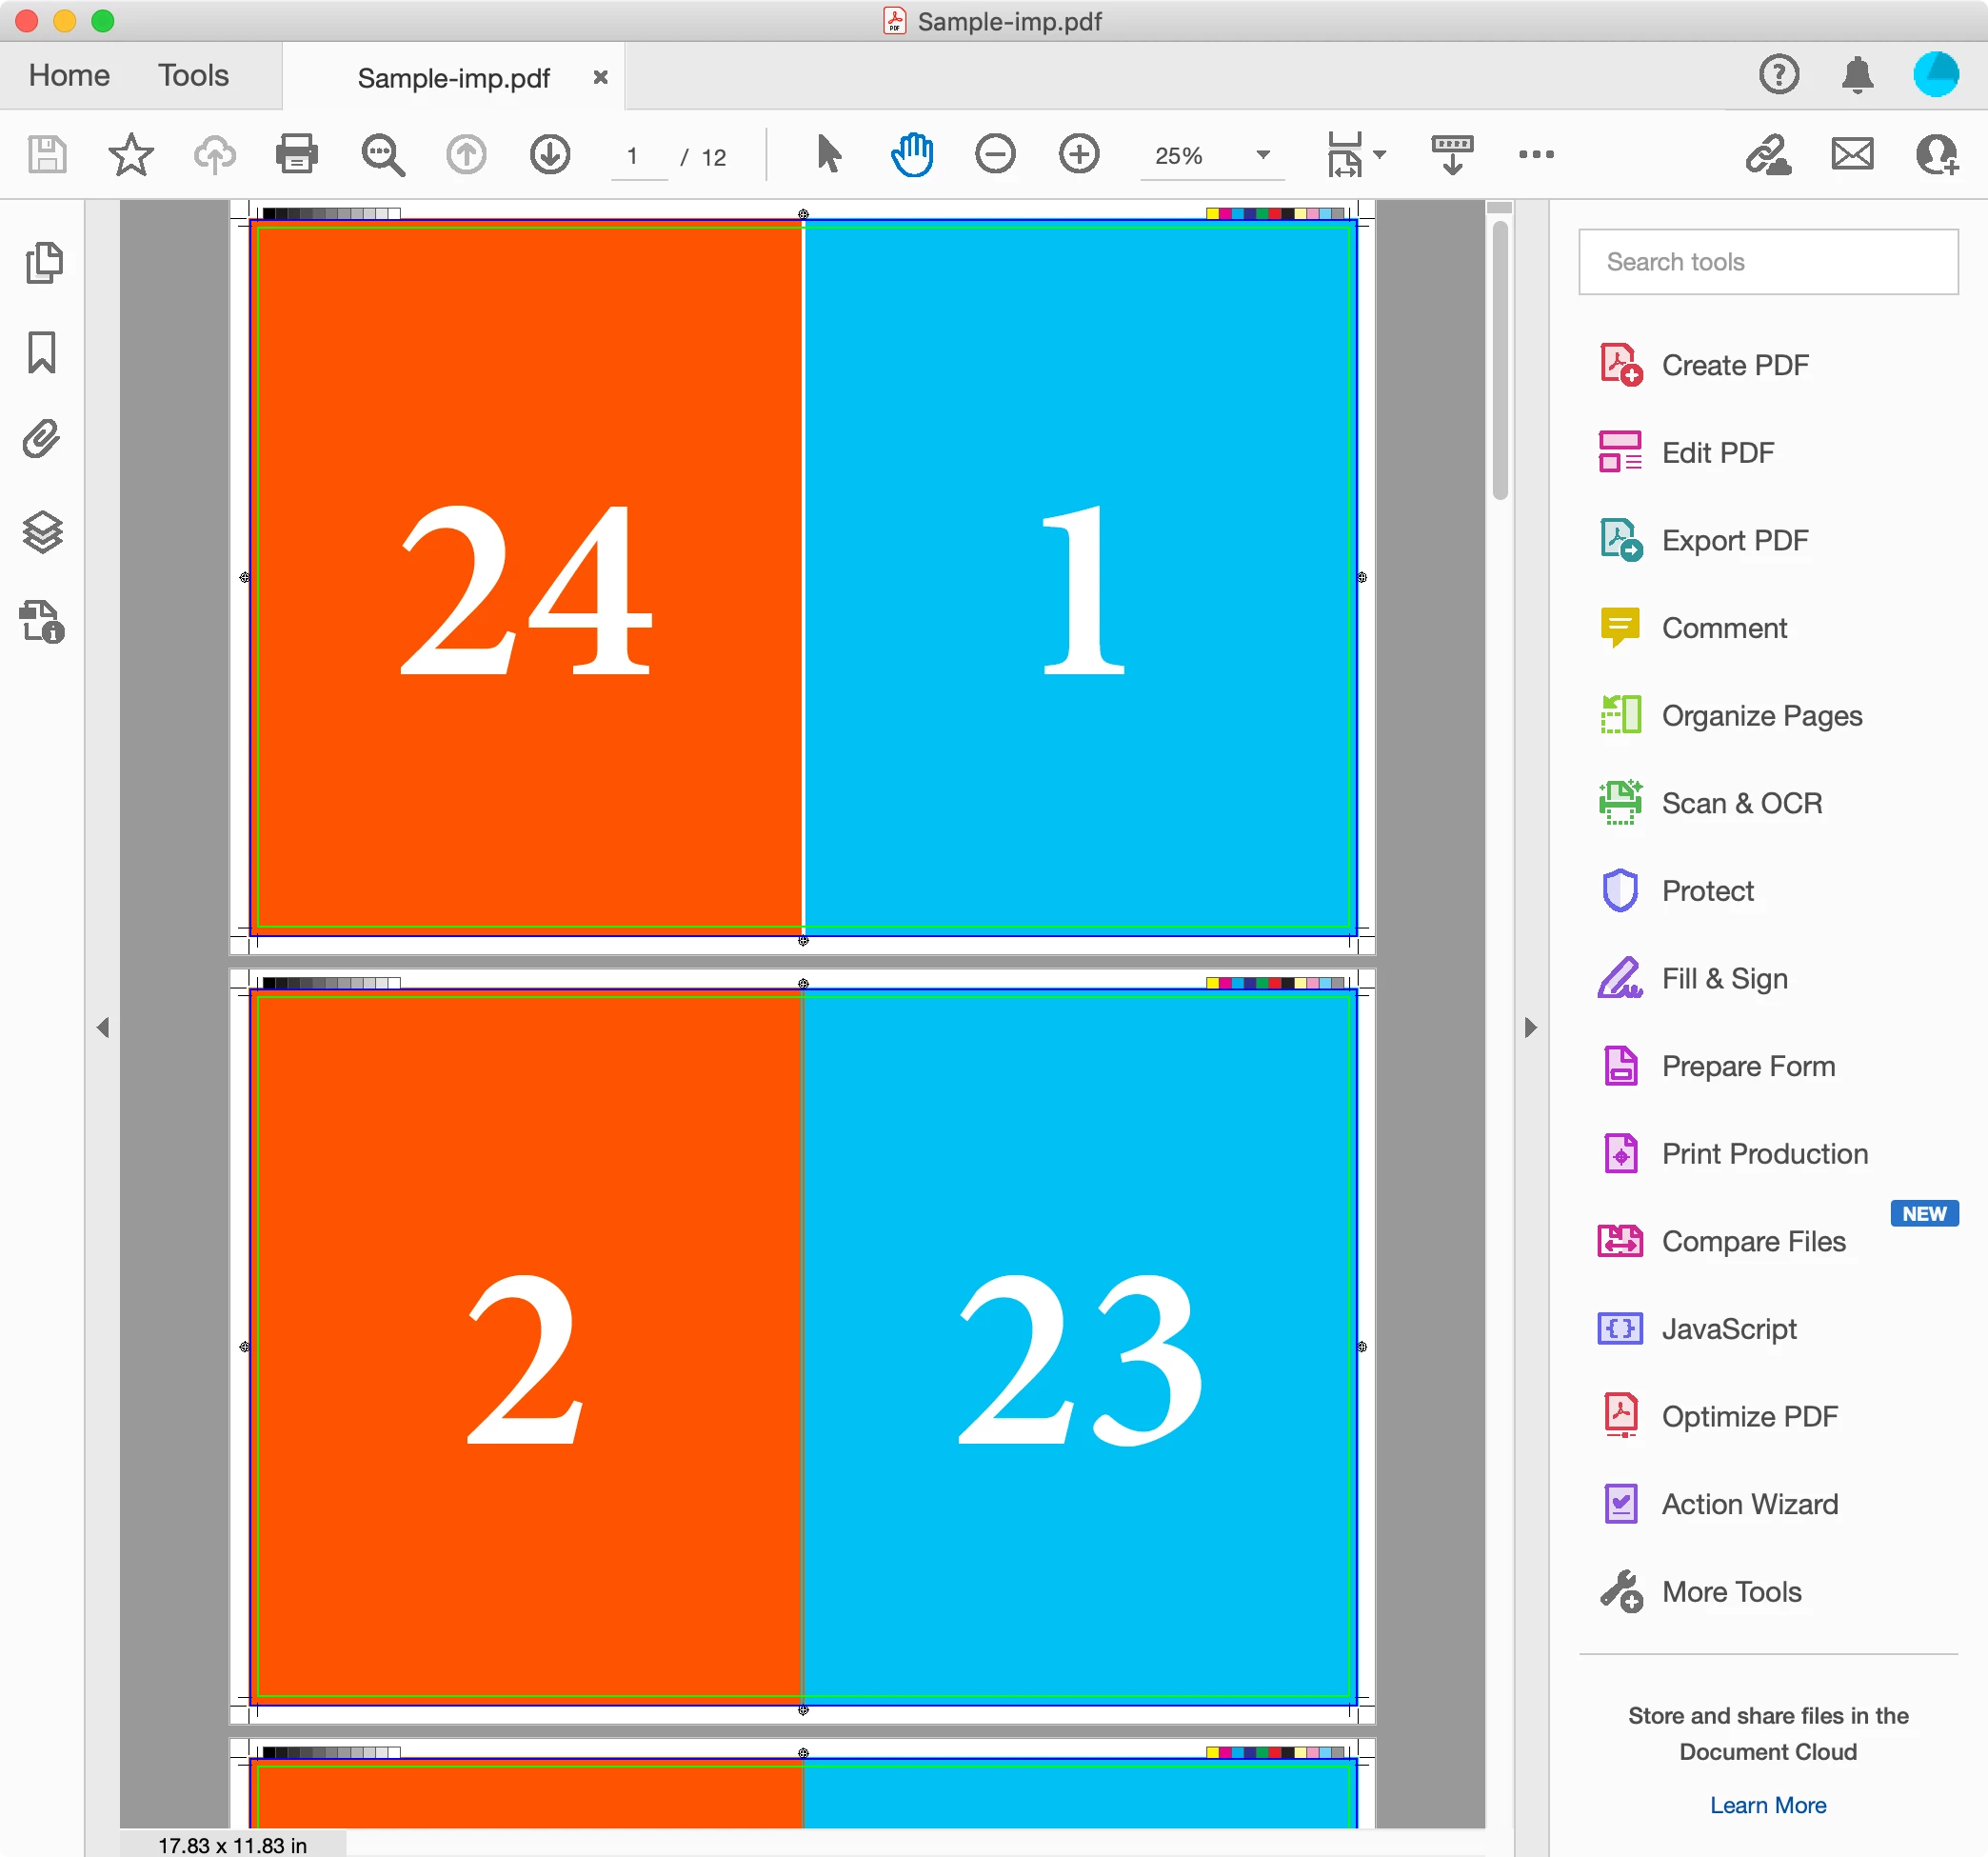Switch to the Home tab
The height and width of the screenshot is (1857, 1988).
click(x=69, y=76)
